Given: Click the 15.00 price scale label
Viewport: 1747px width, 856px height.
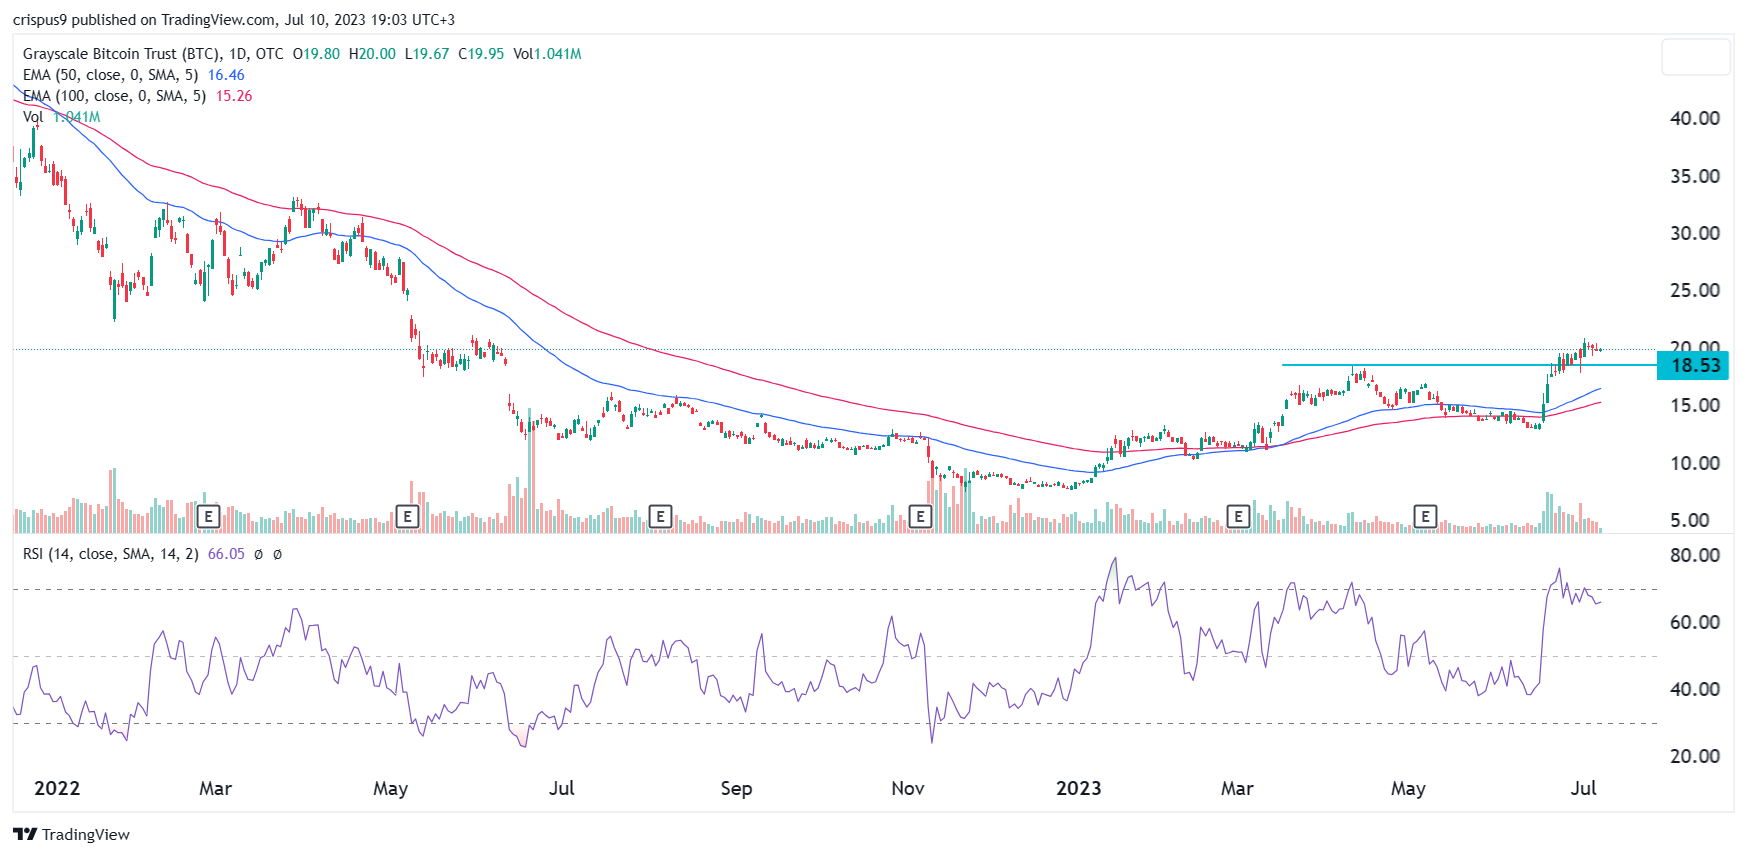Looking at the screenshot, I should (x=1695, y=405).
